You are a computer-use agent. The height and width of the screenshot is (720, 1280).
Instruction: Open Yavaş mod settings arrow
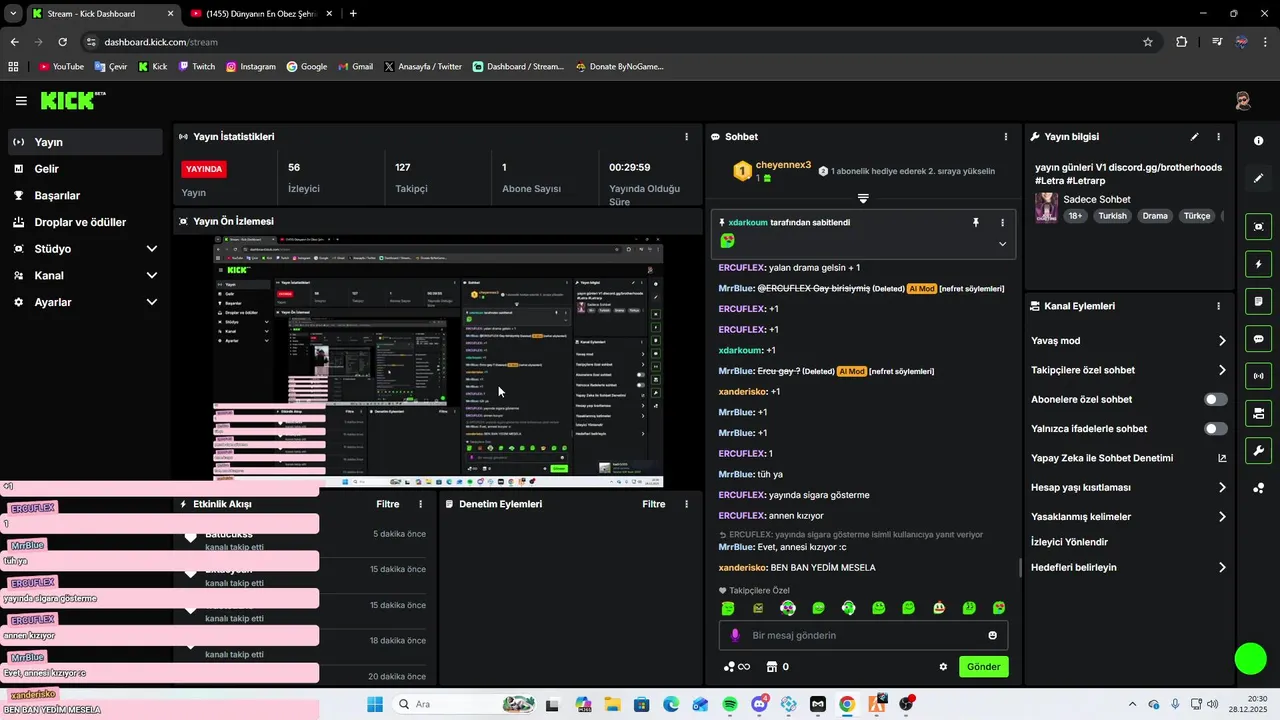(x=1222, y=341)
